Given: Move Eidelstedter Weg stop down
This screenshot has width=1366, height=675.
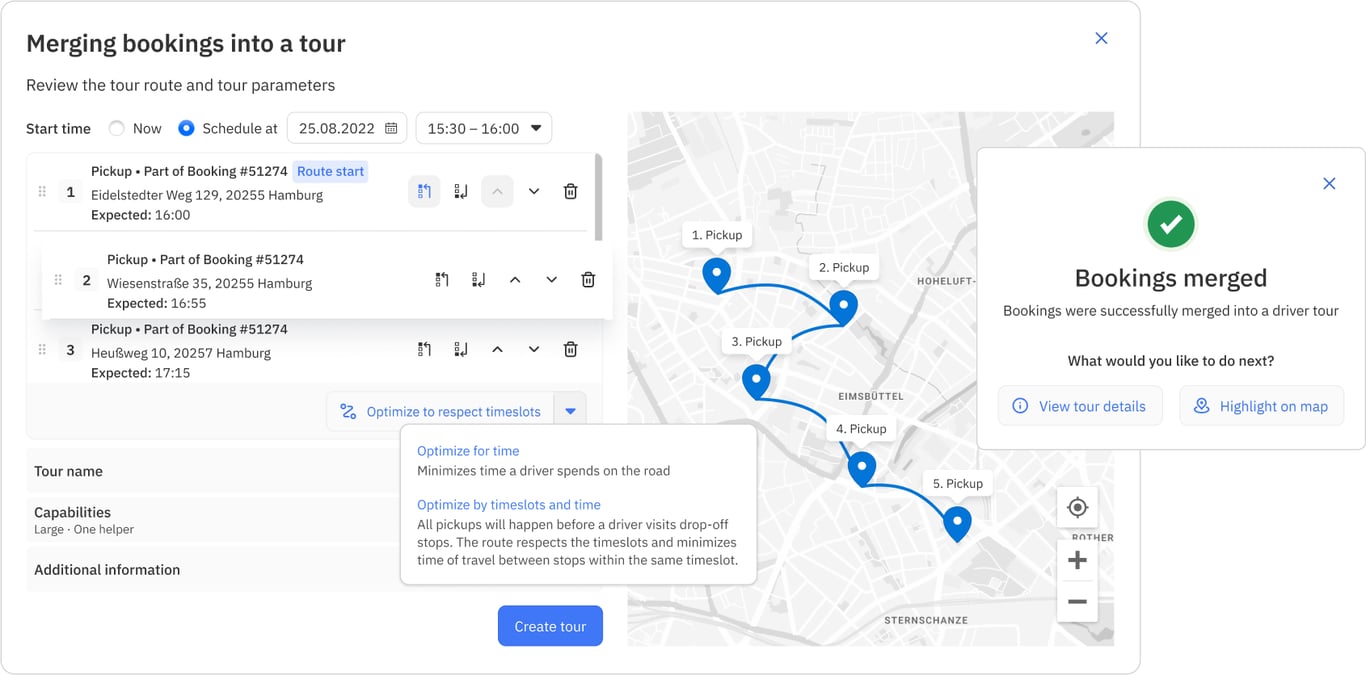Looking at the screenshot, I should 534,191.
